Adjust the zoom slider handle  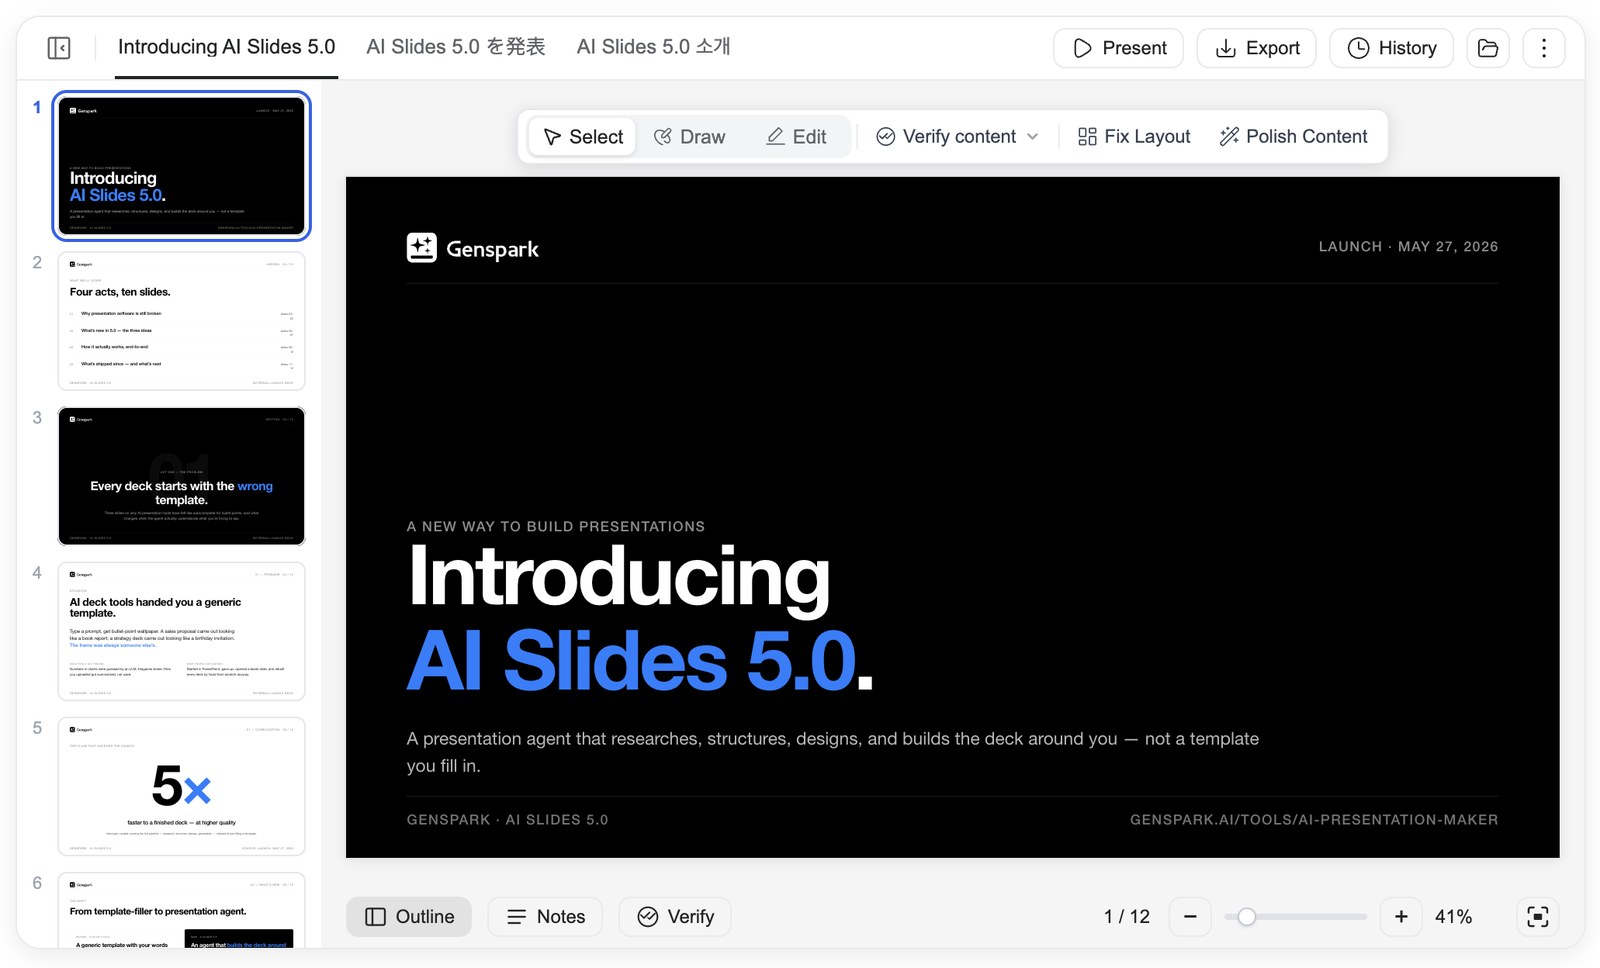[x=1246, y=917]
